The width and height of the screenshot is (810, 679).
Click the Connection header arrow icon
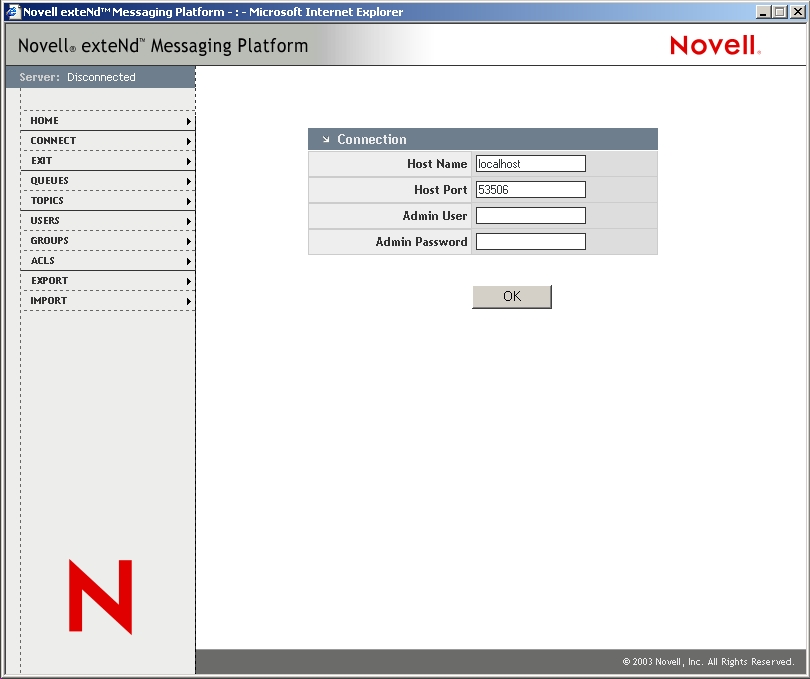coord(326,140)
